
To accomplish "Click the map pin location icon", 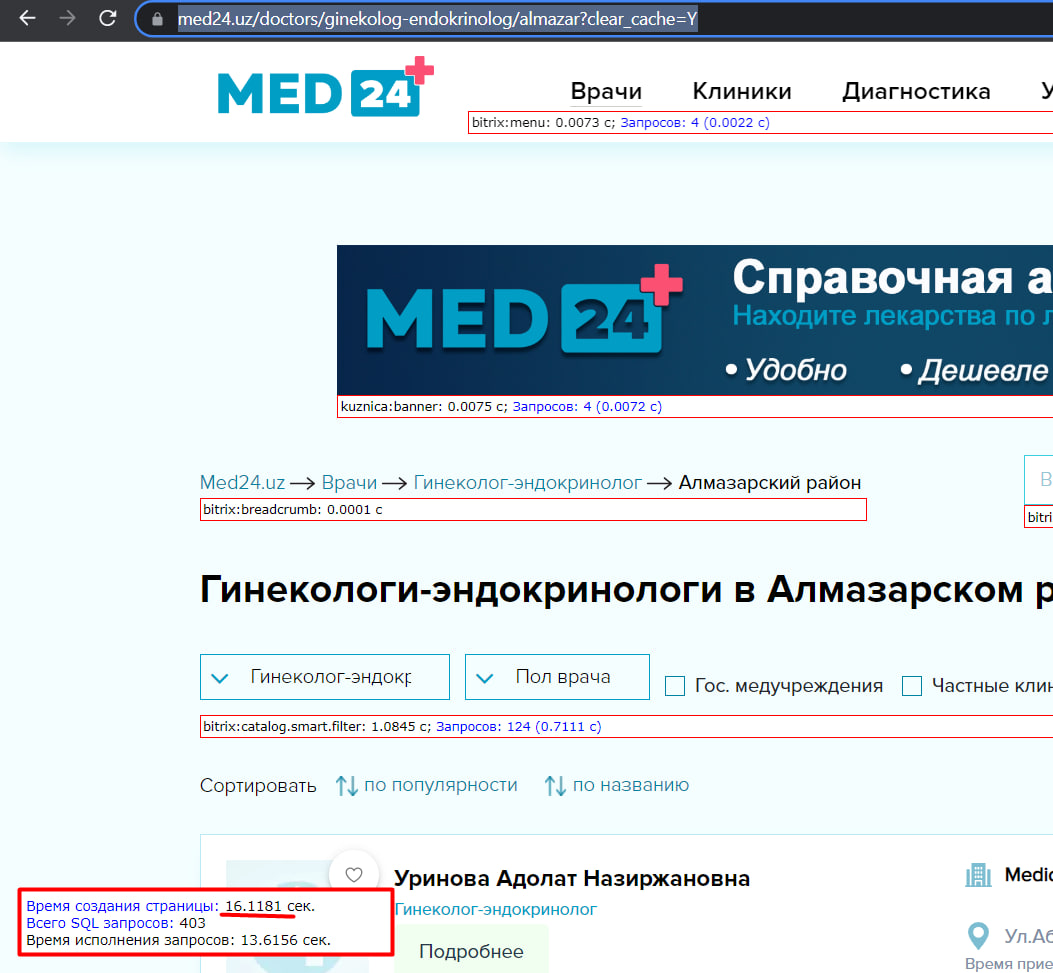I will 978,935.
